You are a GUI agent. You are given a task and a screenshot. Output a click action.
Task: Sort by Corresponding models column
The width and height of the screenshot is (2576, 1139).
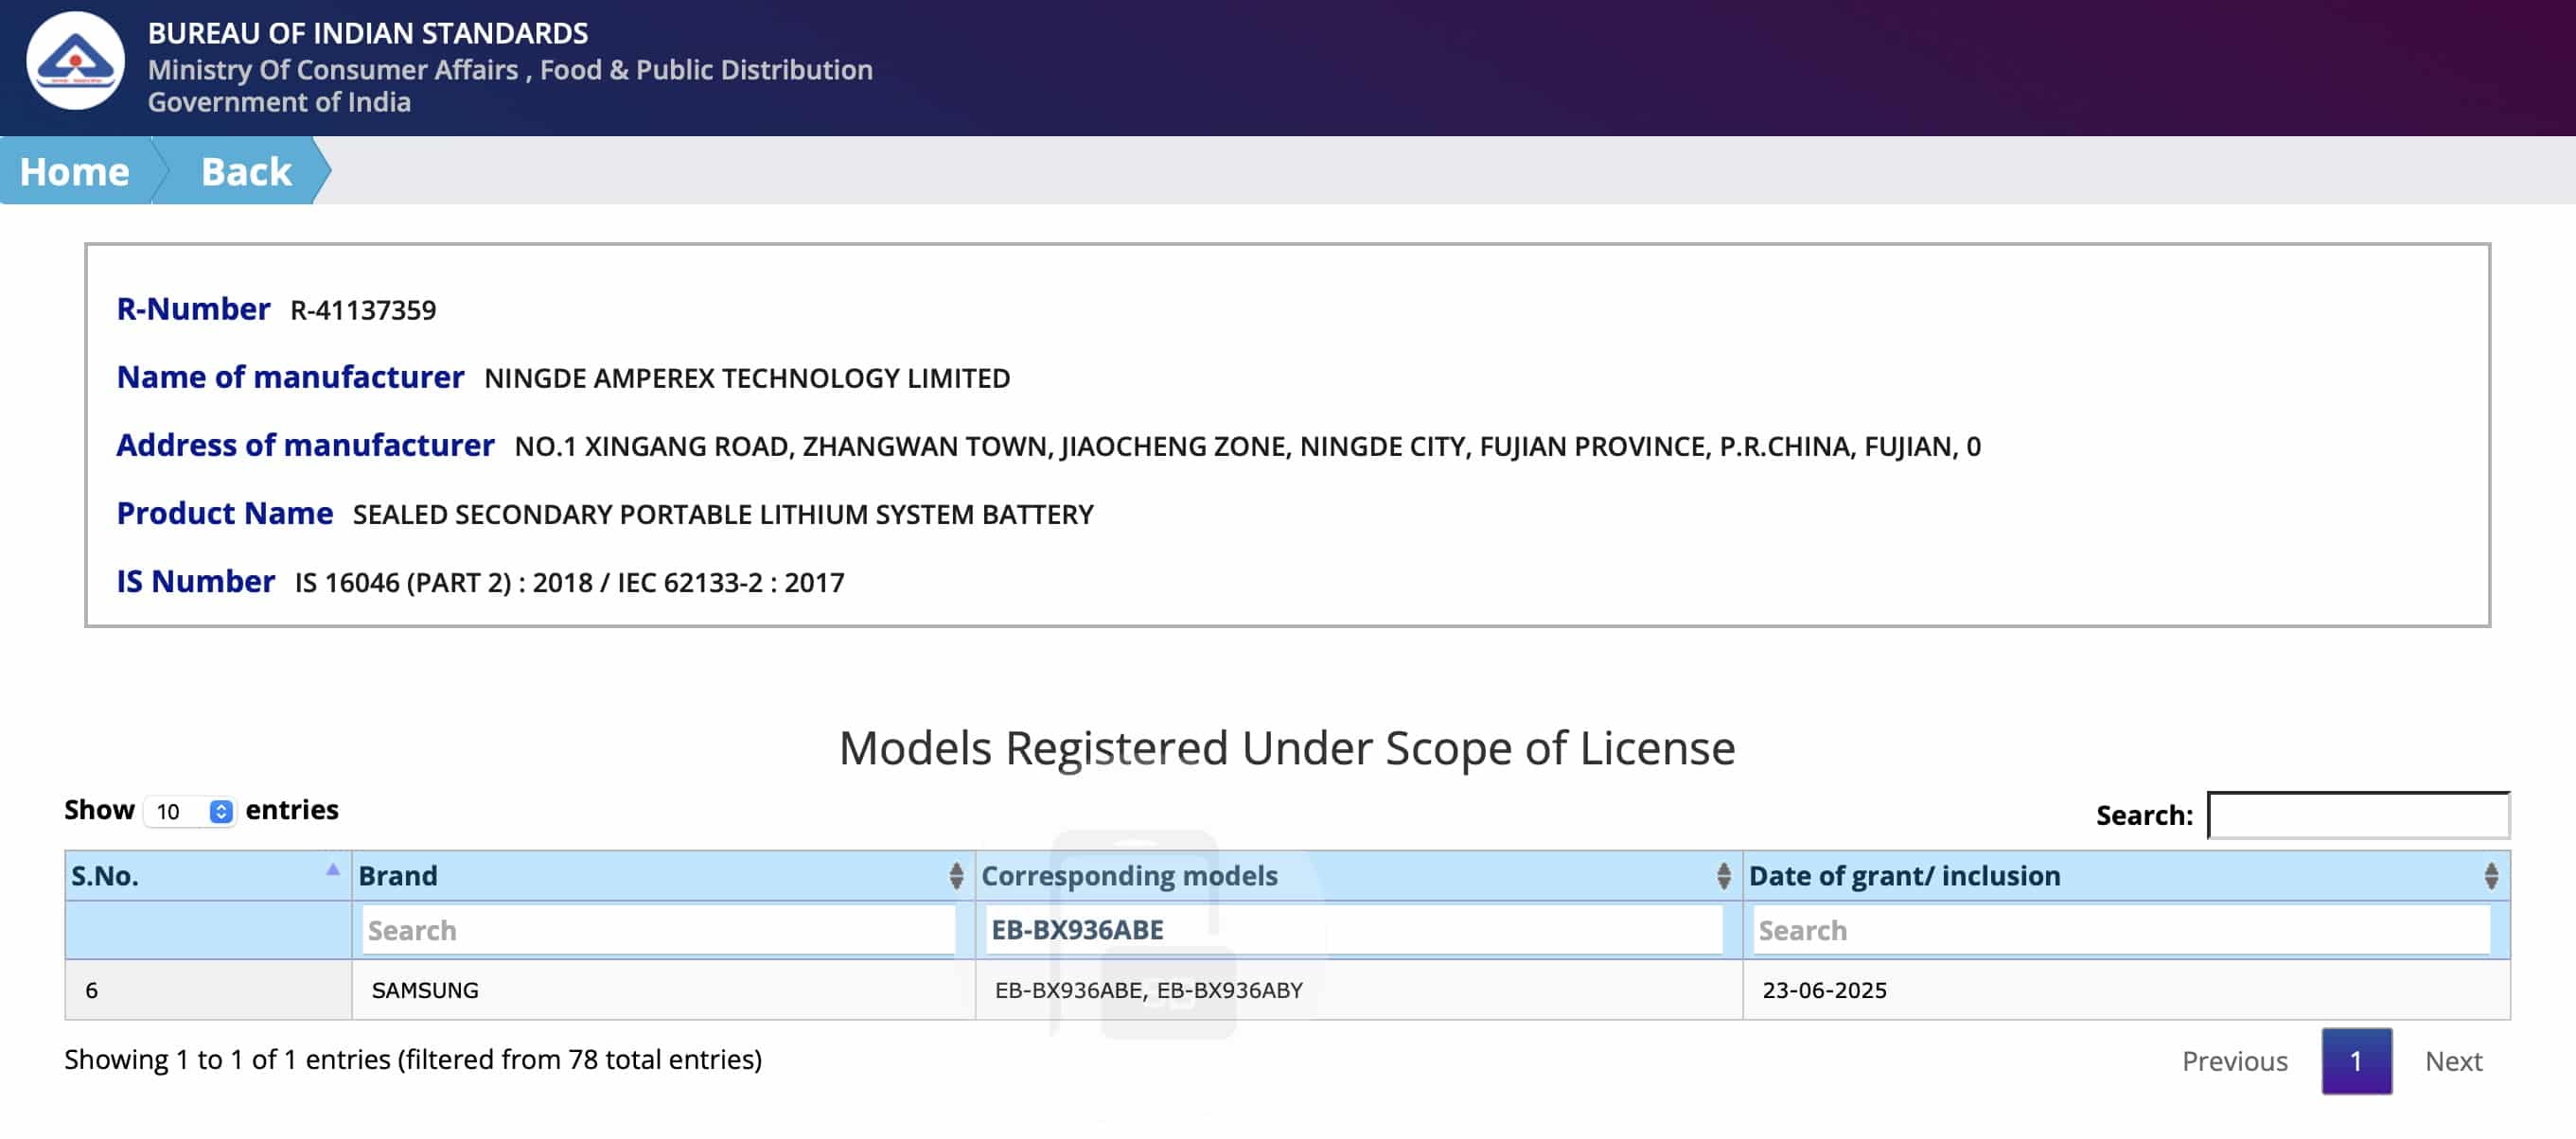(x=1722, y=876)
